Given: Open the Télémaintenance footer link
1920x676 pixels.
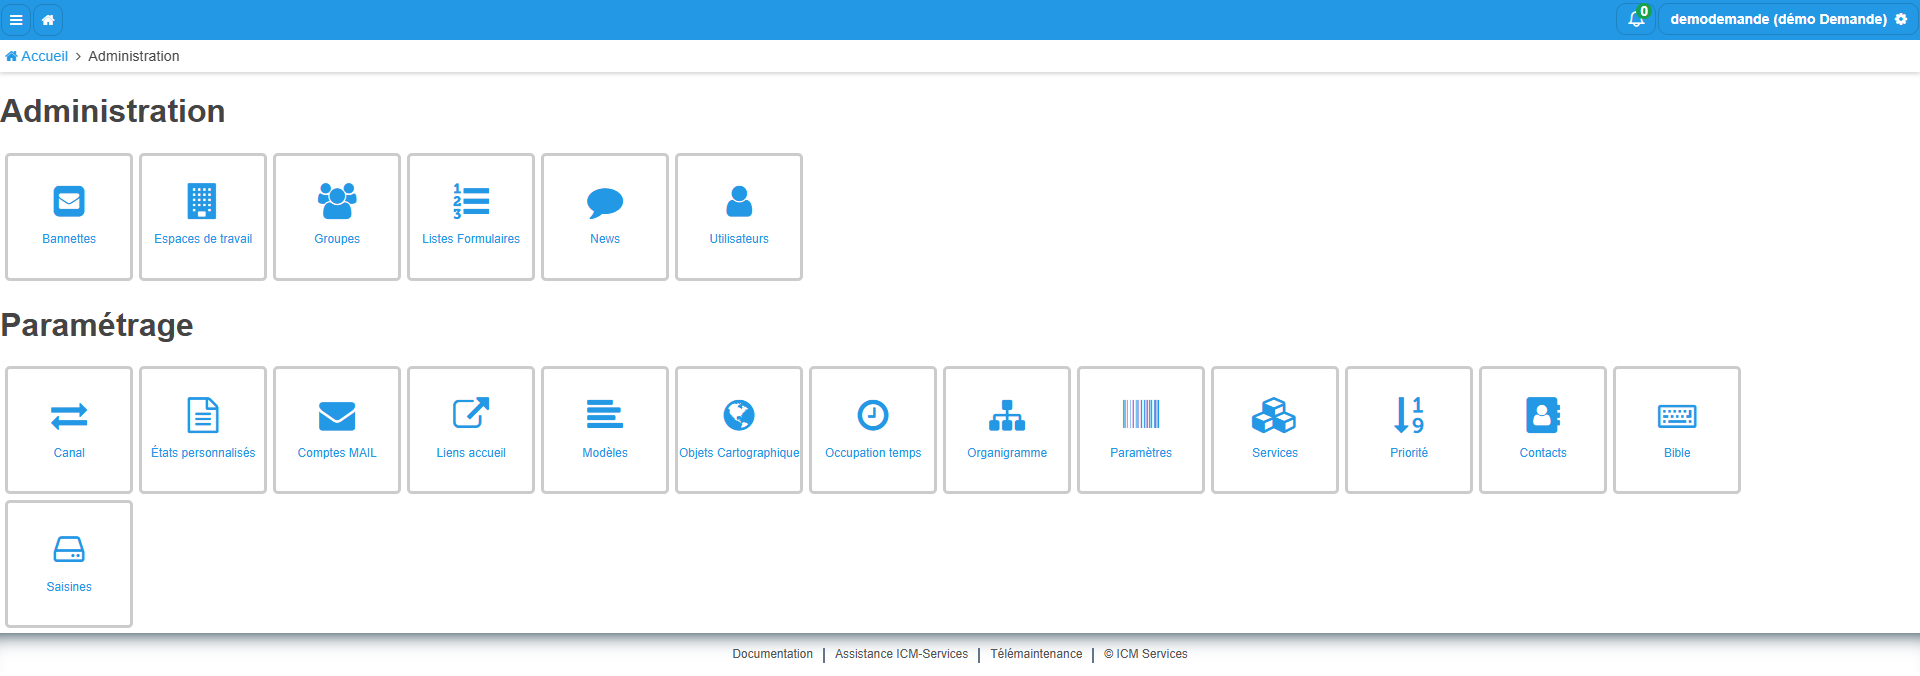Looking at the screenshot, I should point(1036,654).
